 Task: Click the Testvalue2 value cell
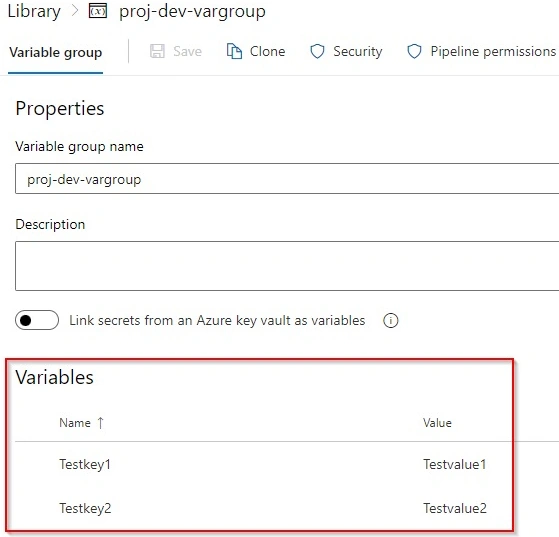[x=455, y=508]
